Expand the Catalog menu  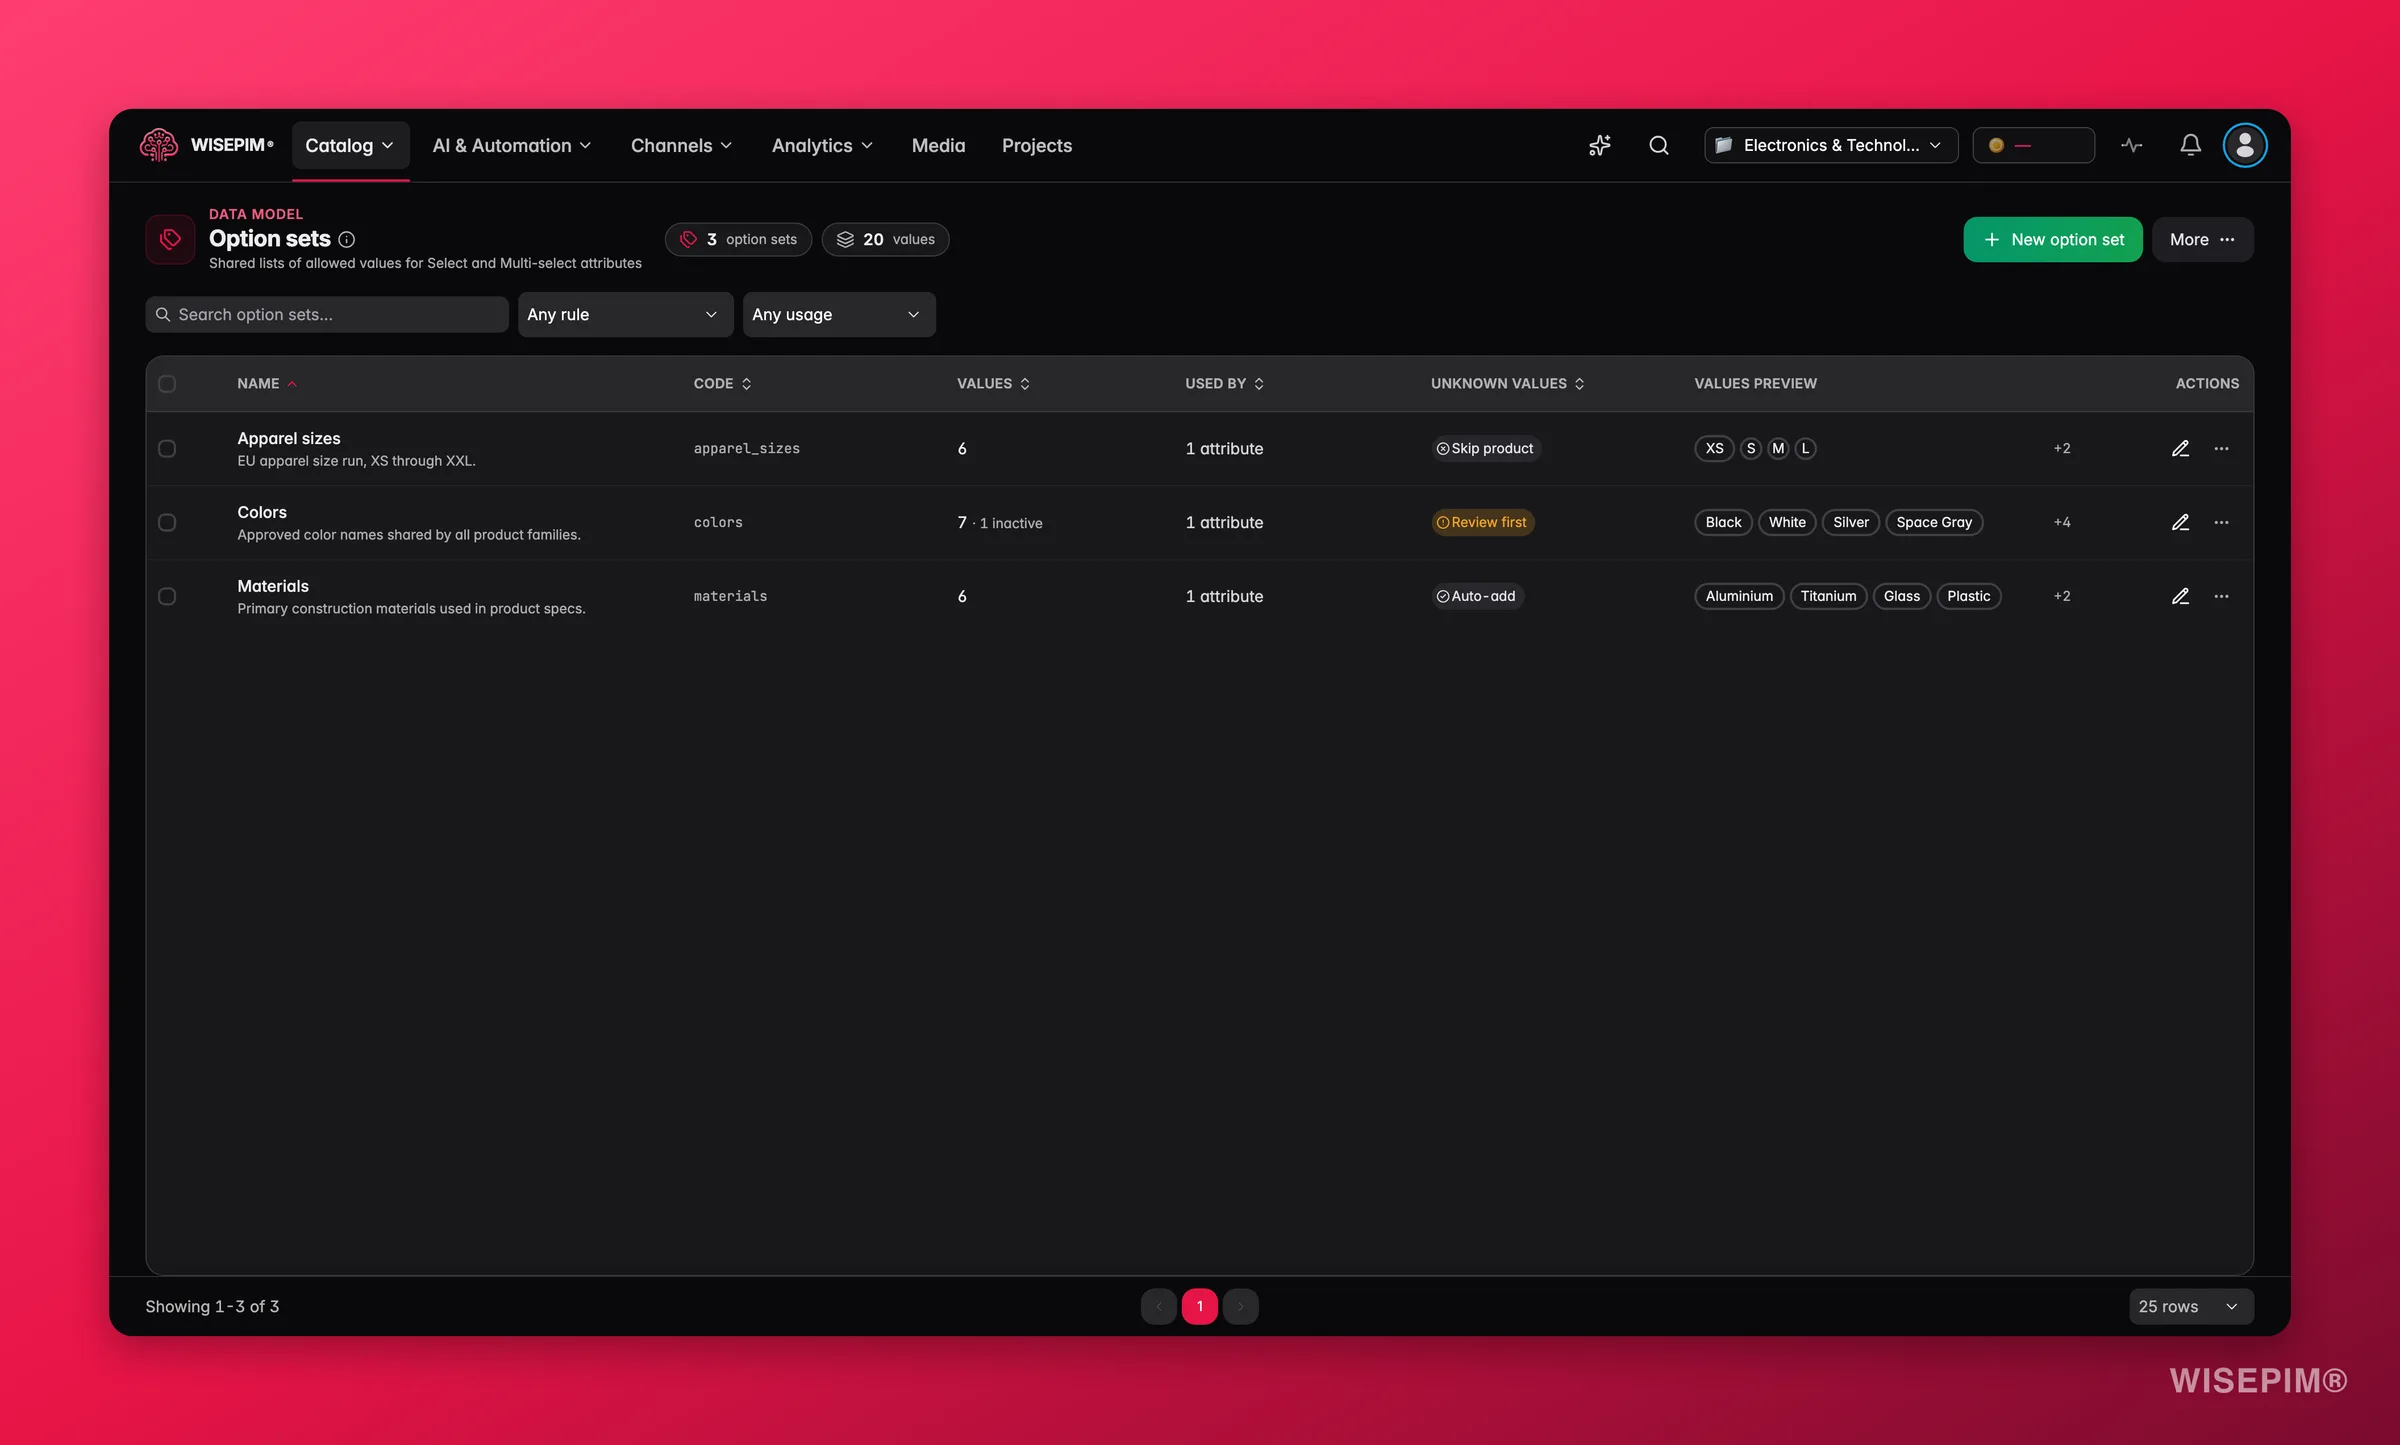click(x=350, y=146)
